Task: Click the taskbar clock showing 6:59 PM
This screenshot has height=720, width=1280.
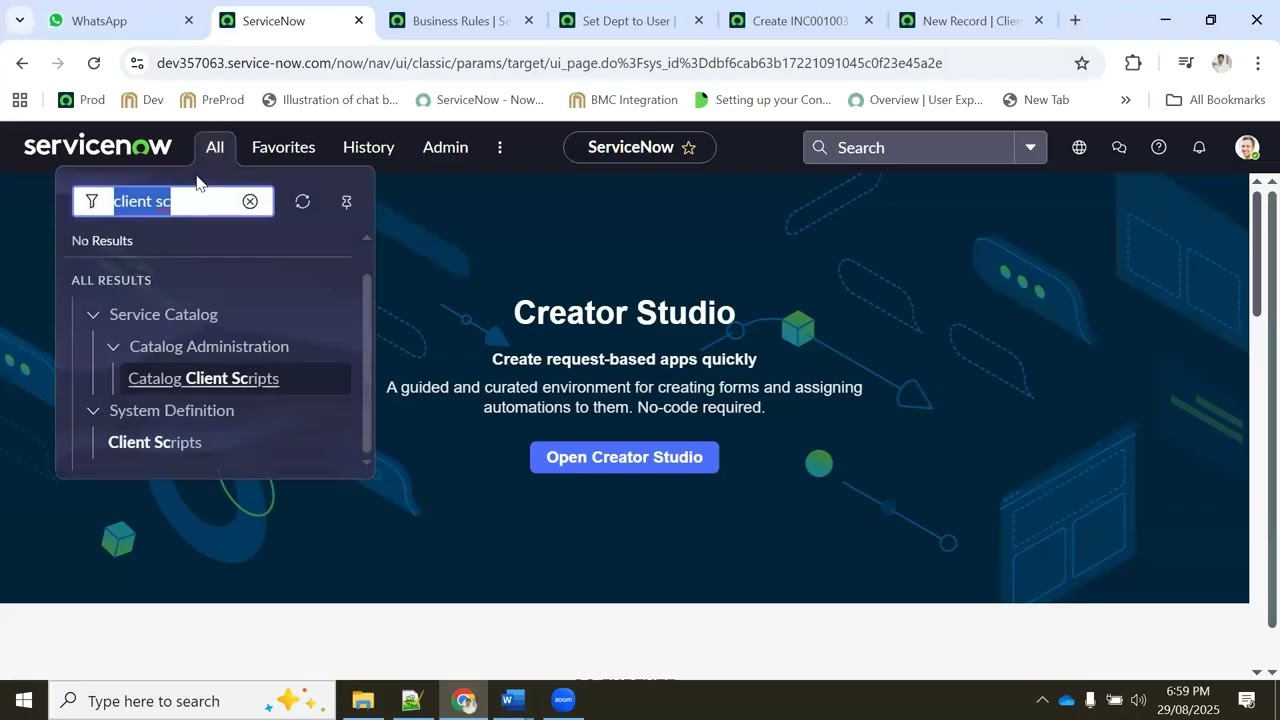Action: tap(1188, 700)
